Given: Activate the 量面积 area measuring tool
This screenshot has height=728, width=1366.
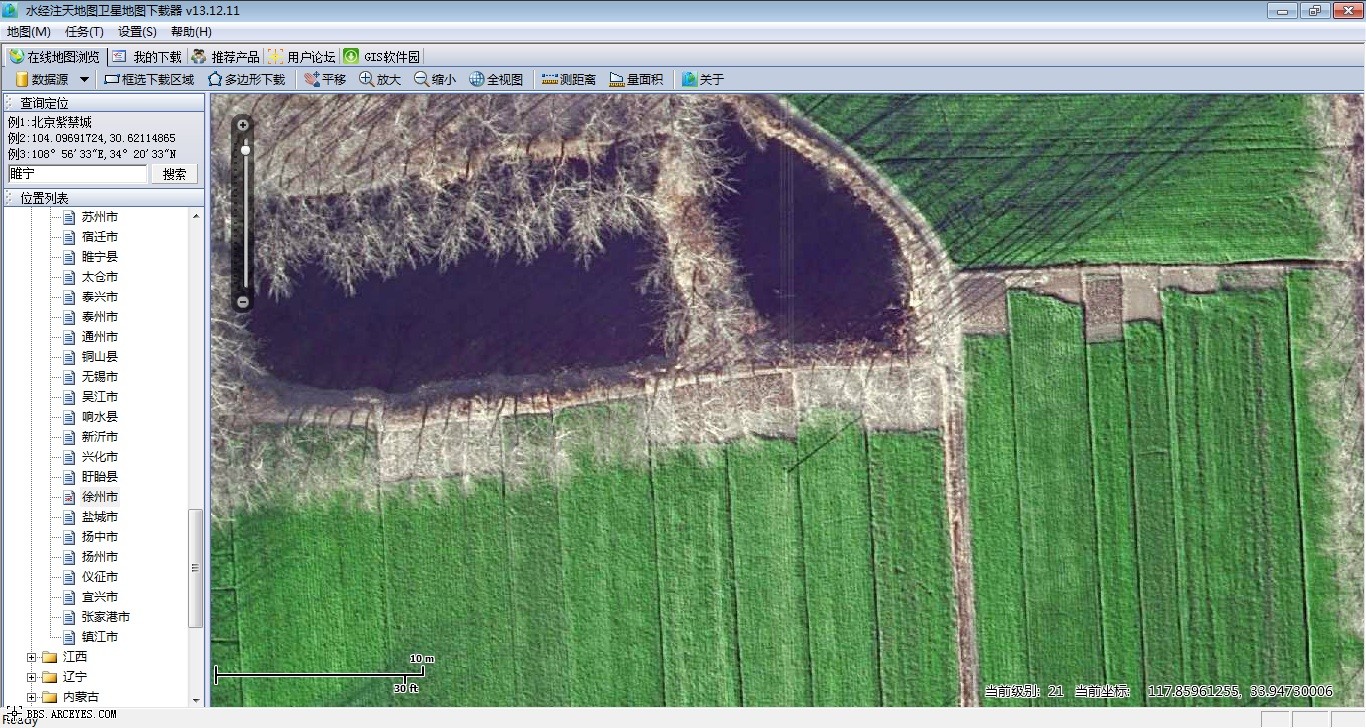Looking at the screenshot, I should click(636, 79).
